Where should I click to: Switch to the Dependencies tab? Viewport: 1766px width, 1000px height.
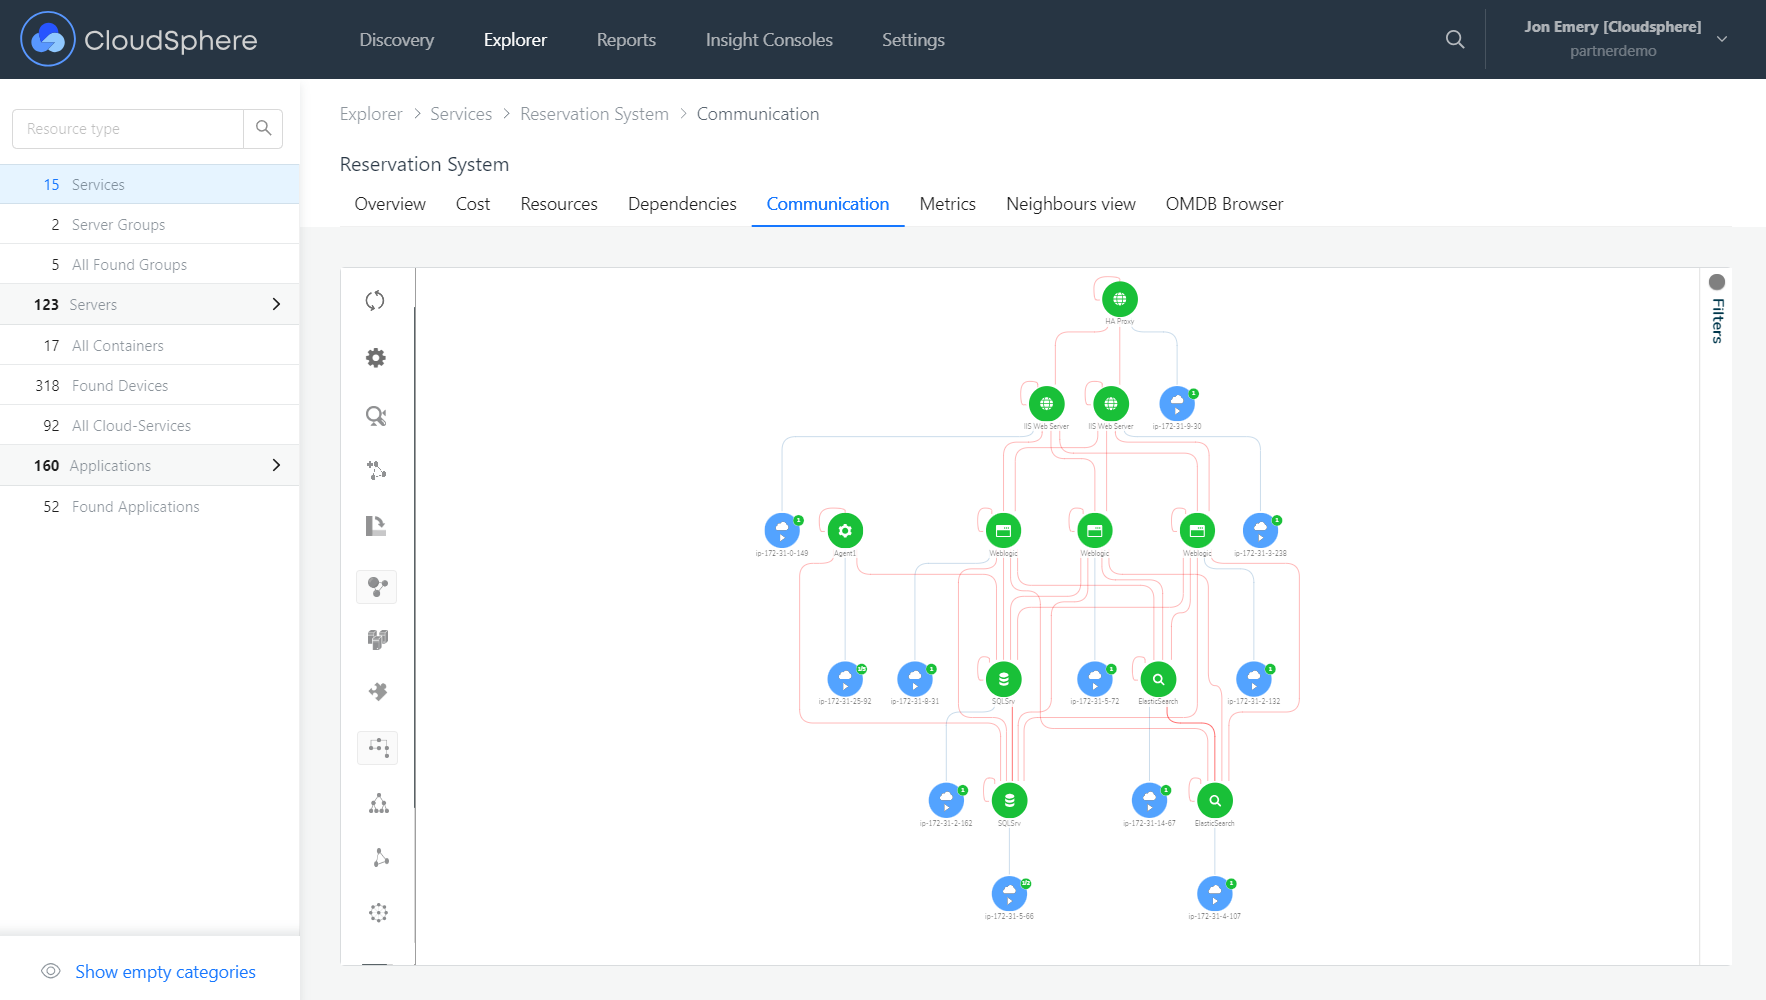[682, 204]
